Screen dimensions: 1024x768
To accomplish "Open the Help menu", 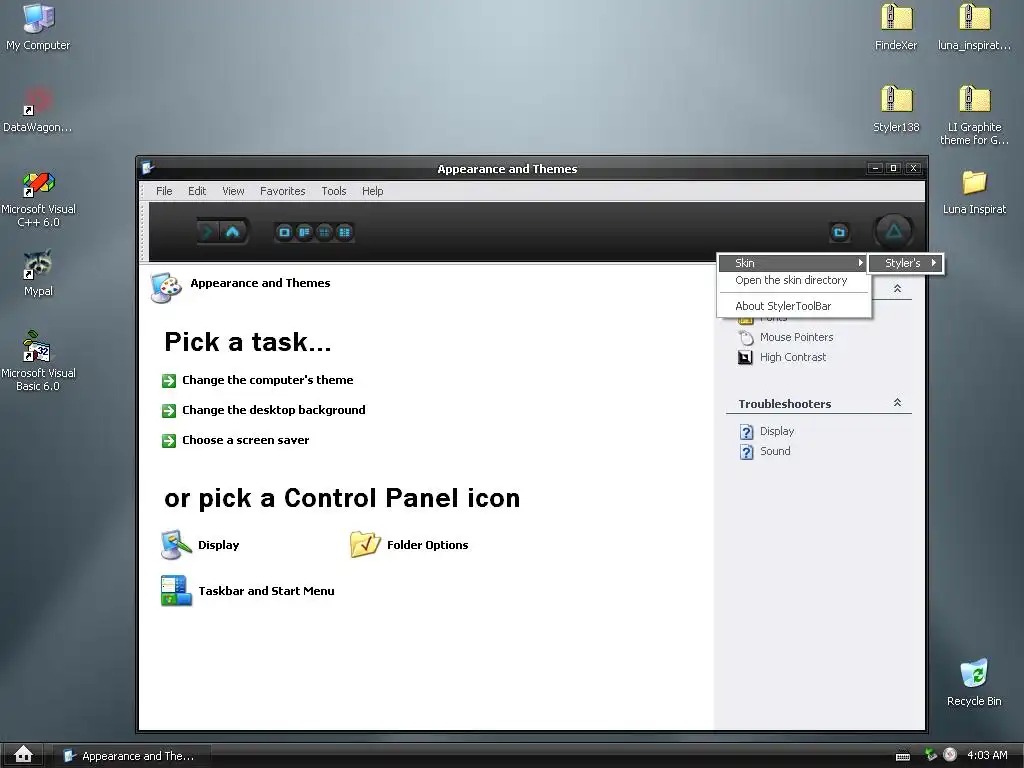I will (x=372, y=191).
